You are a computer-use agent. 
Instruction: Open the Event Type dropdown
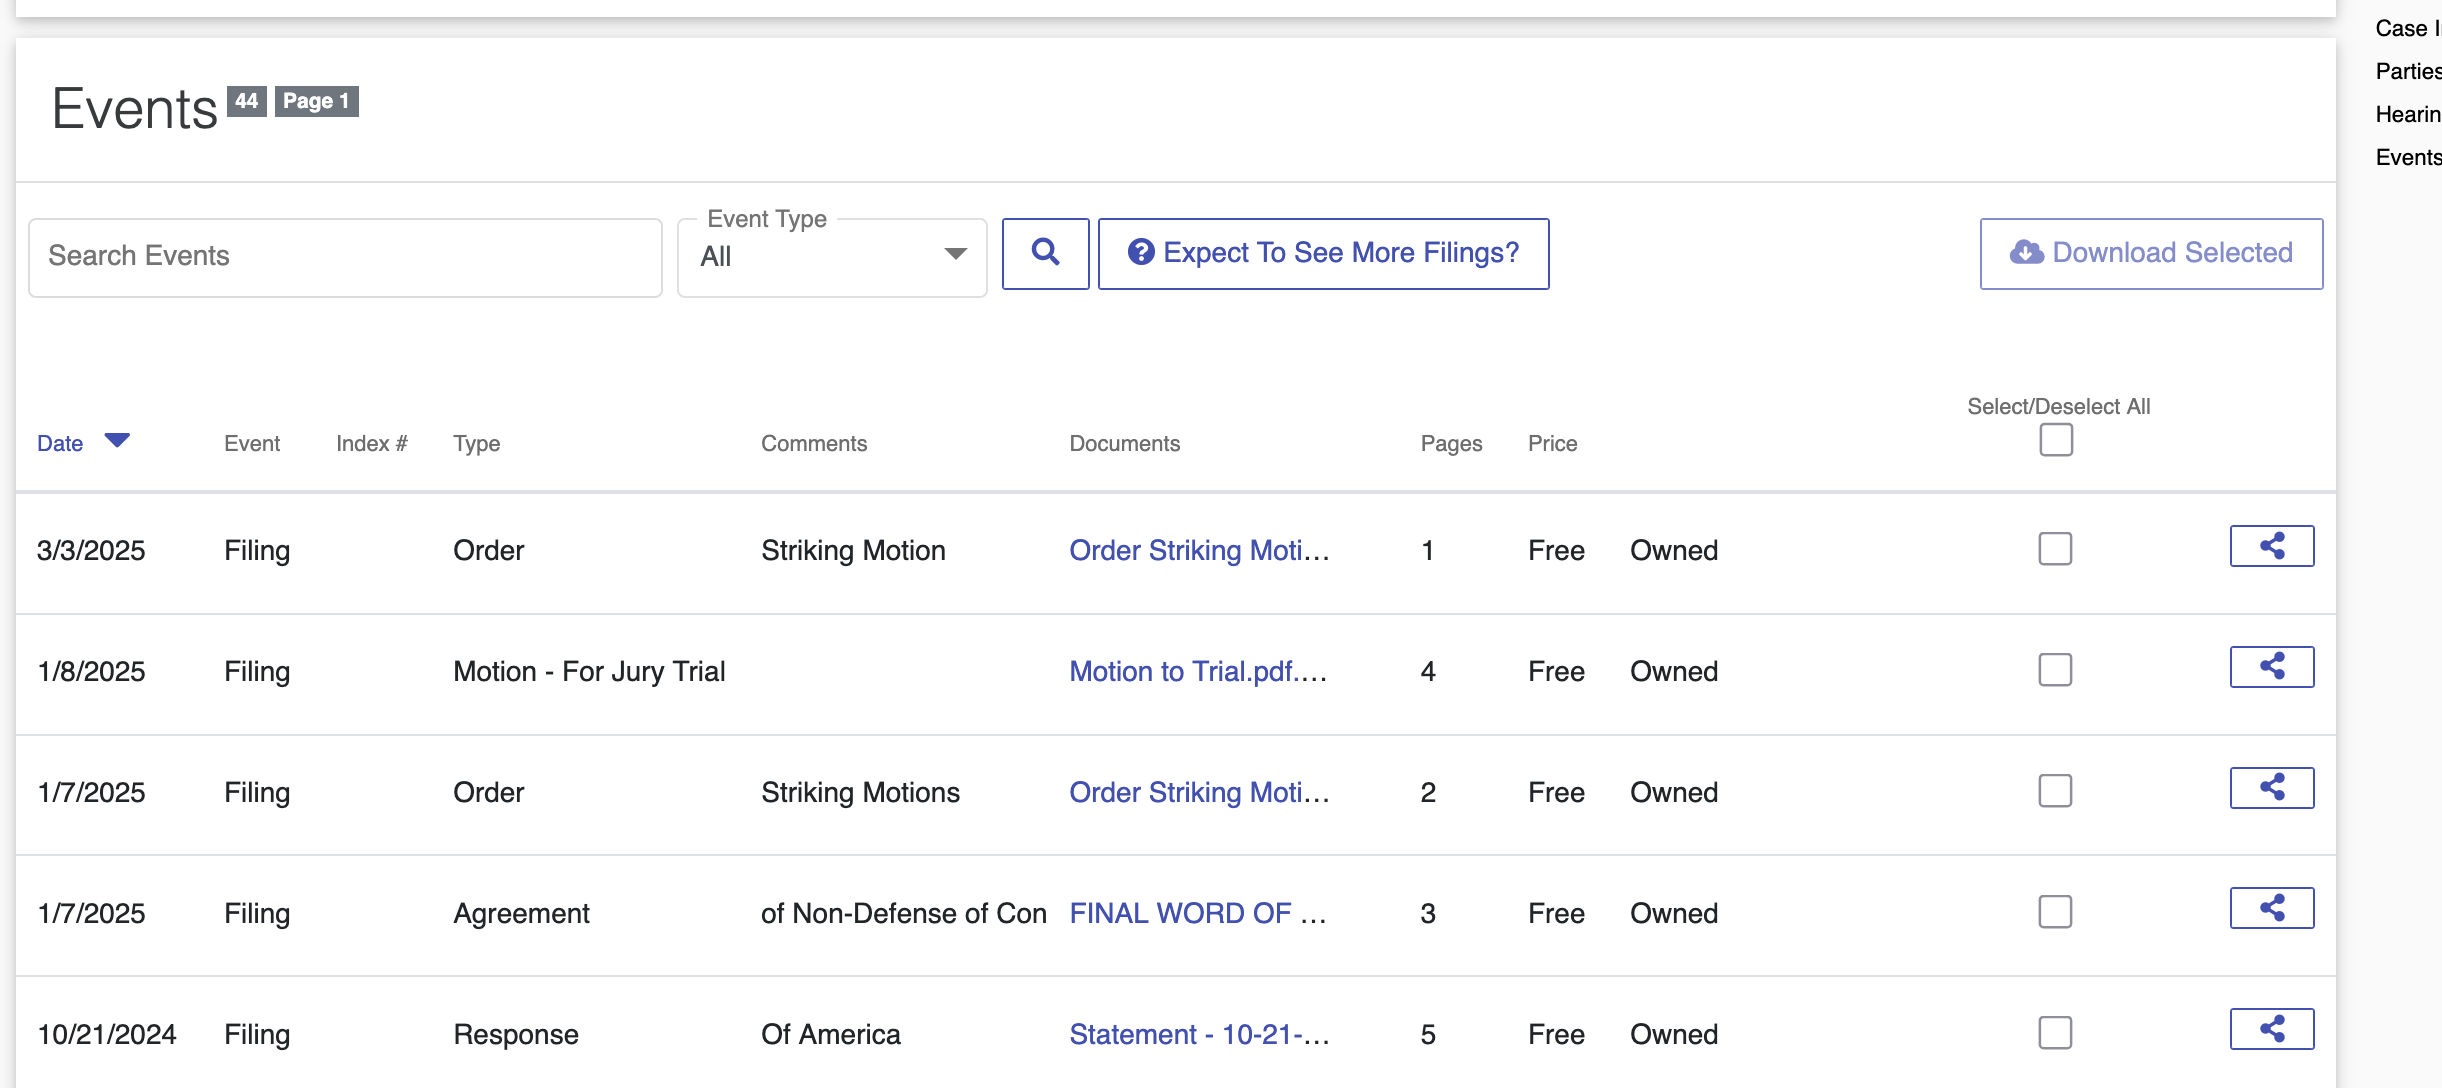point(832,257)
